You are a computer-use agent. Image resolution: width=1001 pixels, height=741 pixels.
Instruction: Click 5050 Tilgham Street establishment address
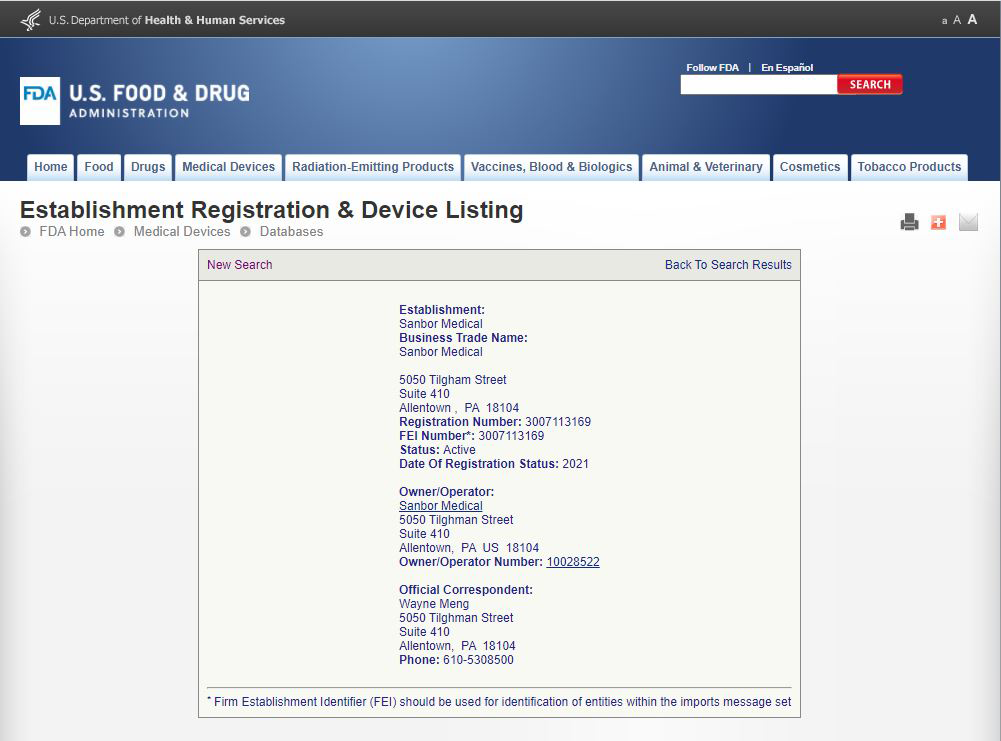click(453, 380)
